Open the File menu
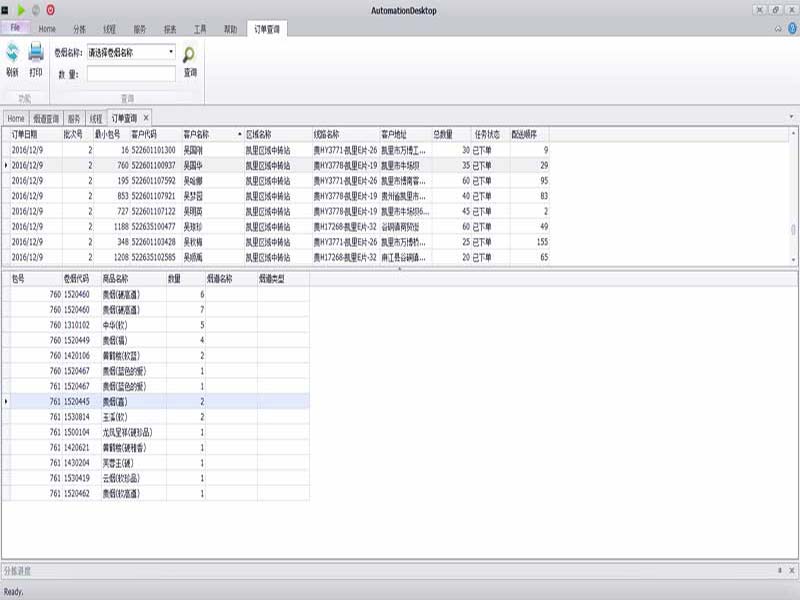Image resolution: width=800 pixels, height=600 pixels. tap(15, 28)
